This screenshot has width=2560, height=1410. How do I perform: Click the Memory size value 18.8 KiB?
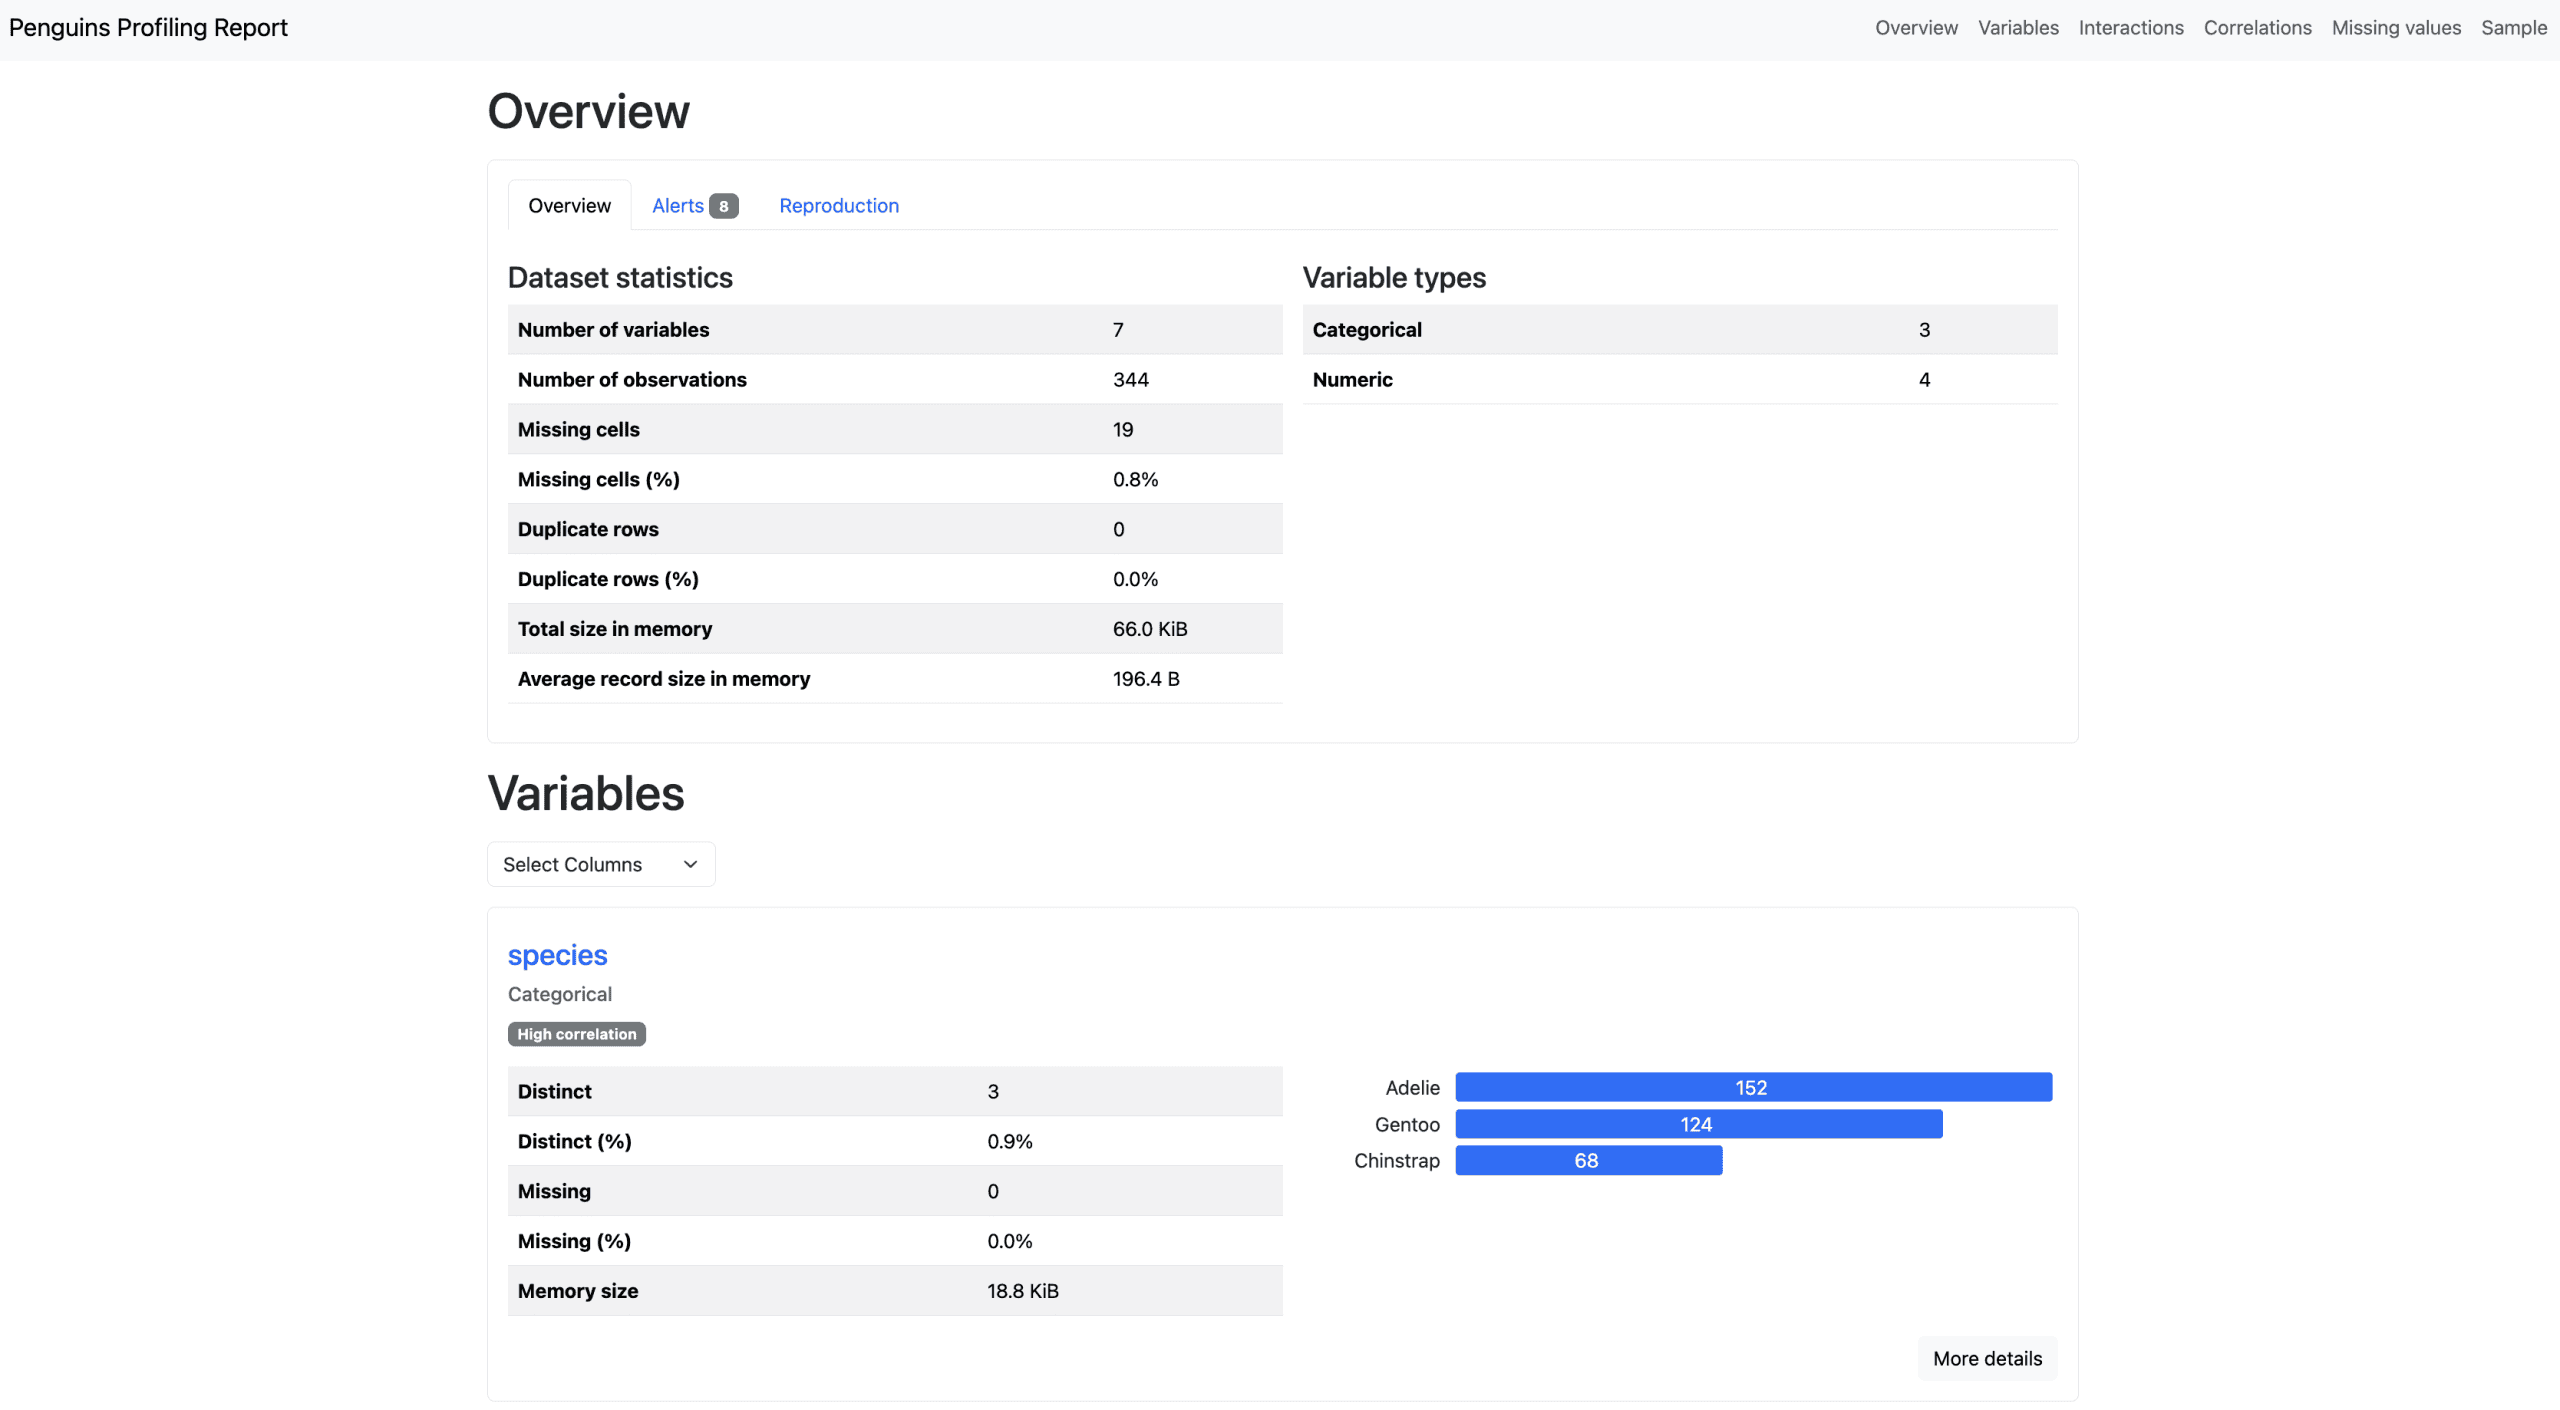(x=1023, y=1290)
